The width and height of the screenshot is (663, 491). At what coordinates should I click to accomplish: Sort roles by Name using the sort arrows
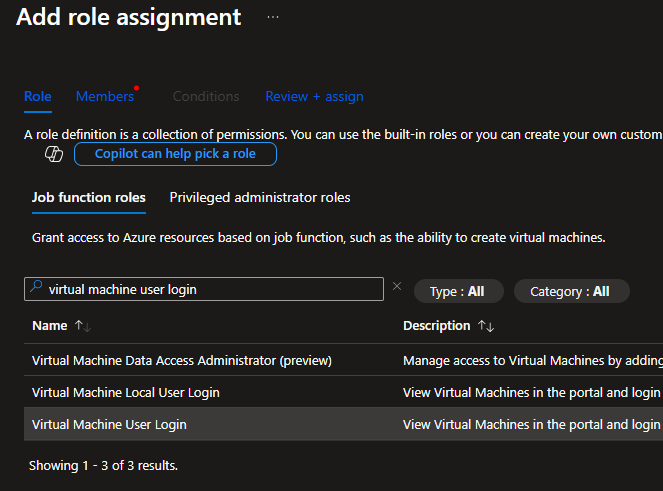(82, 326)
